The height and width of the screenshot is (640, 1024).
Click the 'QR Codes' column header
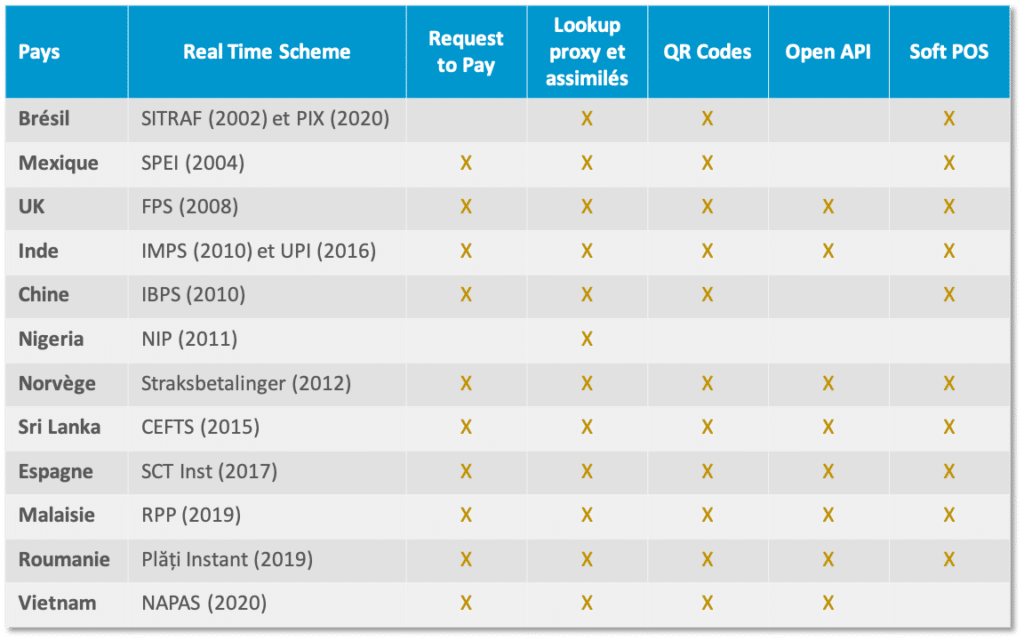(707, 52)
